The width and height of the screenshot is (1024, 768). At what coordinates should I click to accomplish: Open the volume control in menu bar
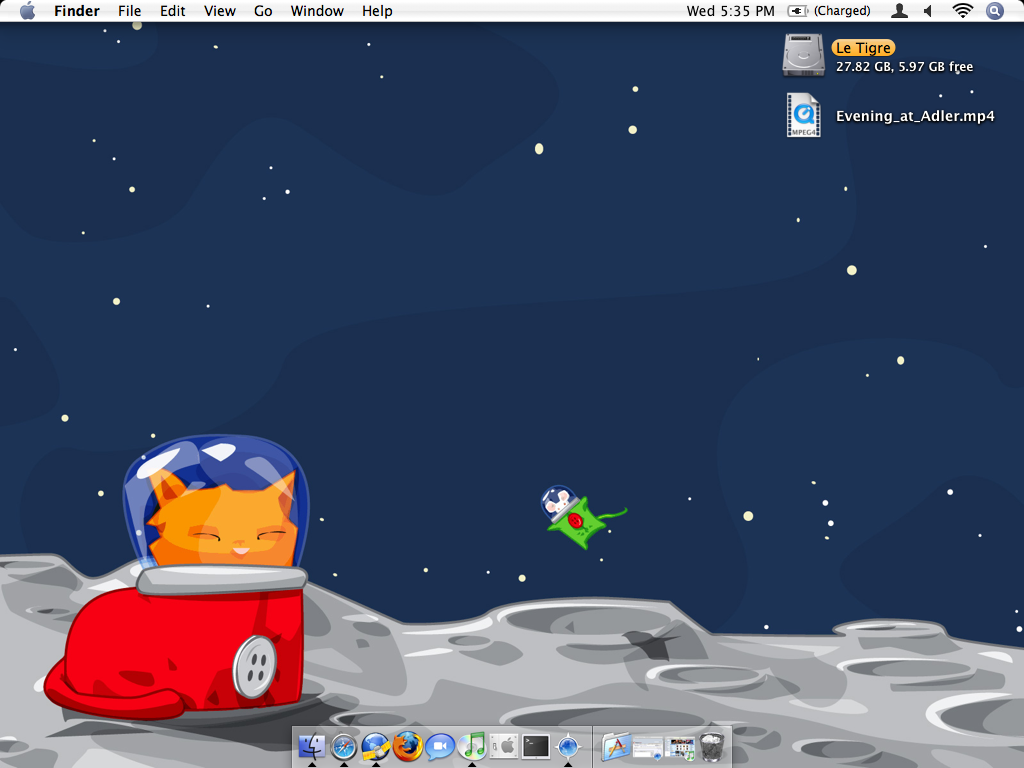click(x=928, y=10)
